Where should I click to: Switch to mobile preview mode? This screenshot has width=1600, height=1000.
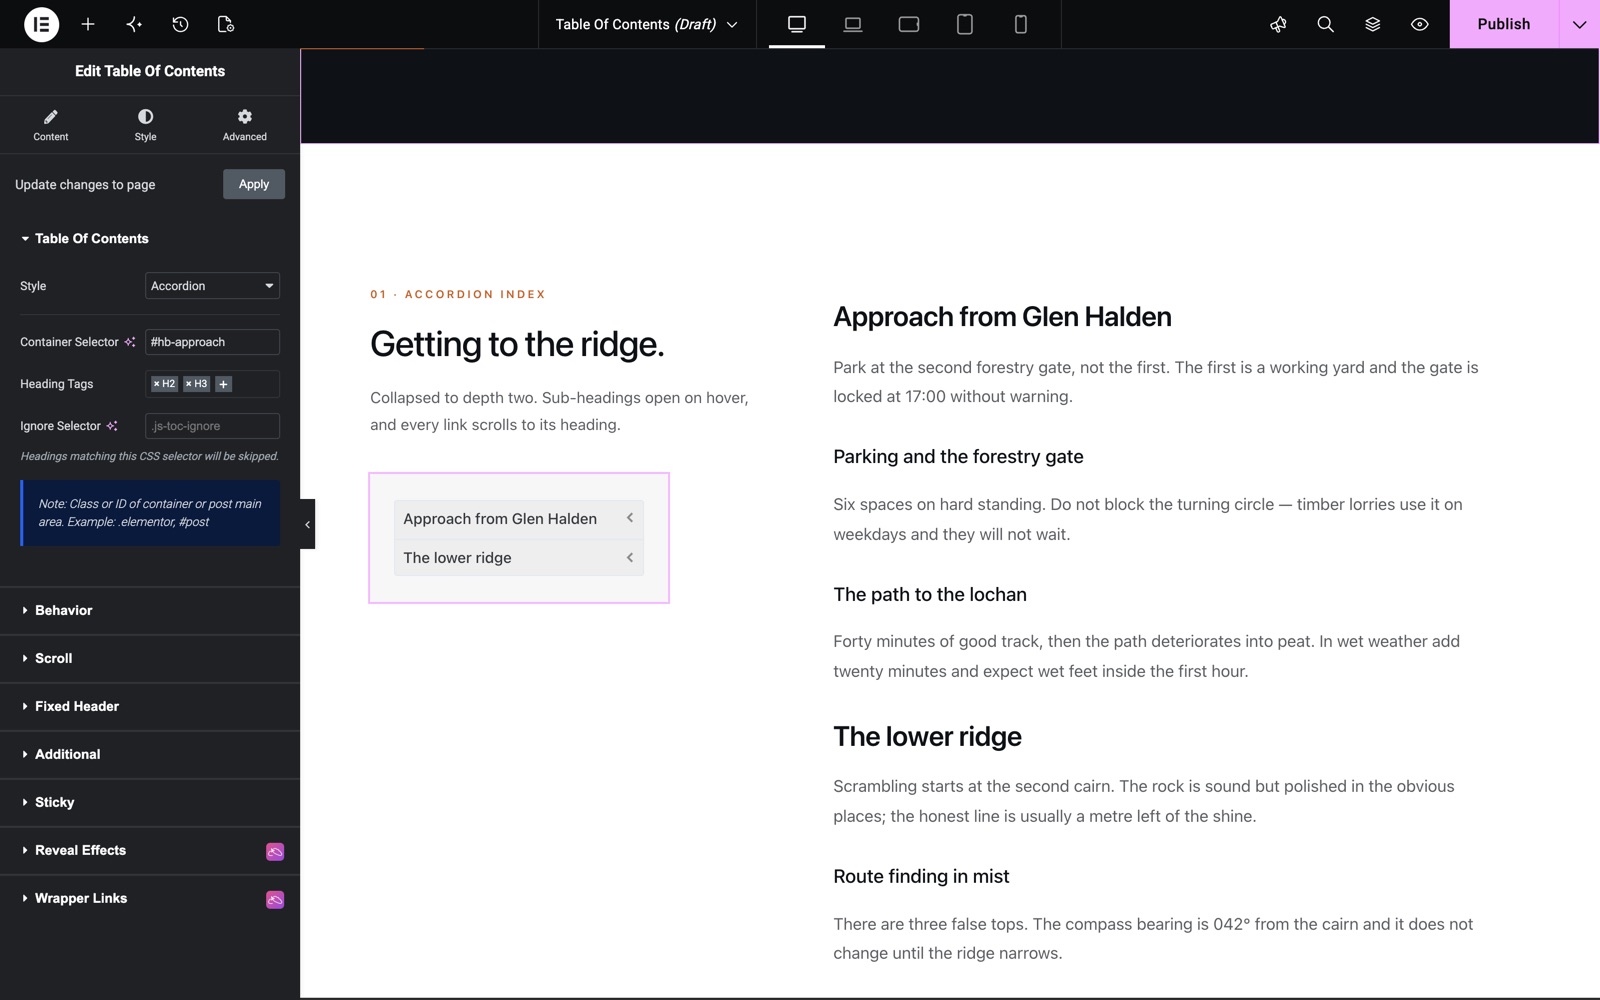tap(1021, 24)
